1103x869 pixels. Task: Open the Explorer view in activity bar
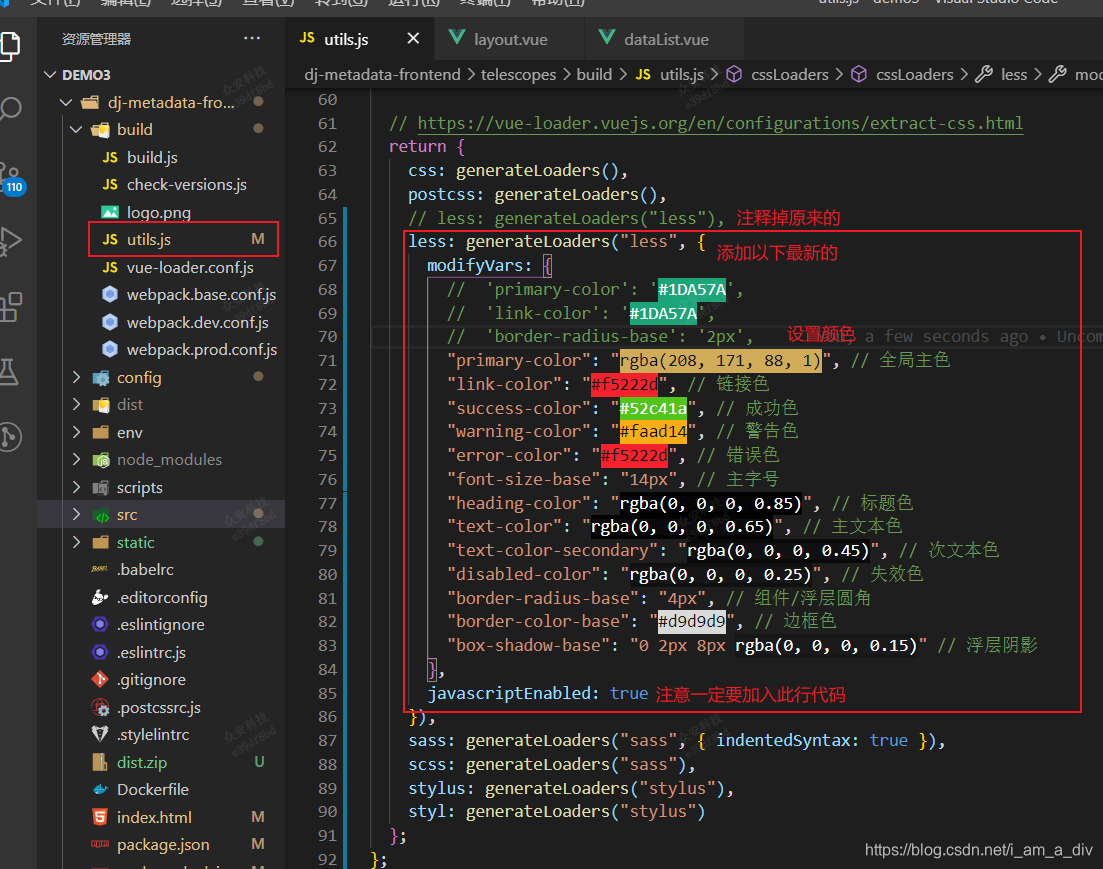pyautogui.click(x=11, y=46)
